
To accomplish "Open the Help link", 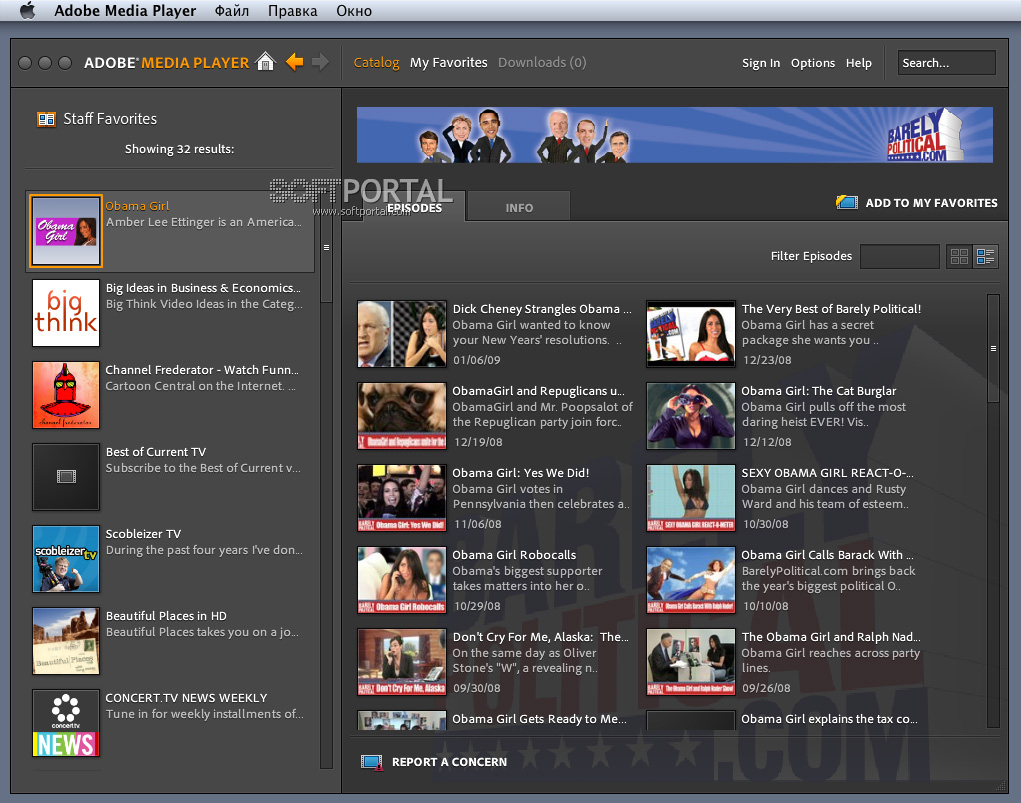I will 859,63.
